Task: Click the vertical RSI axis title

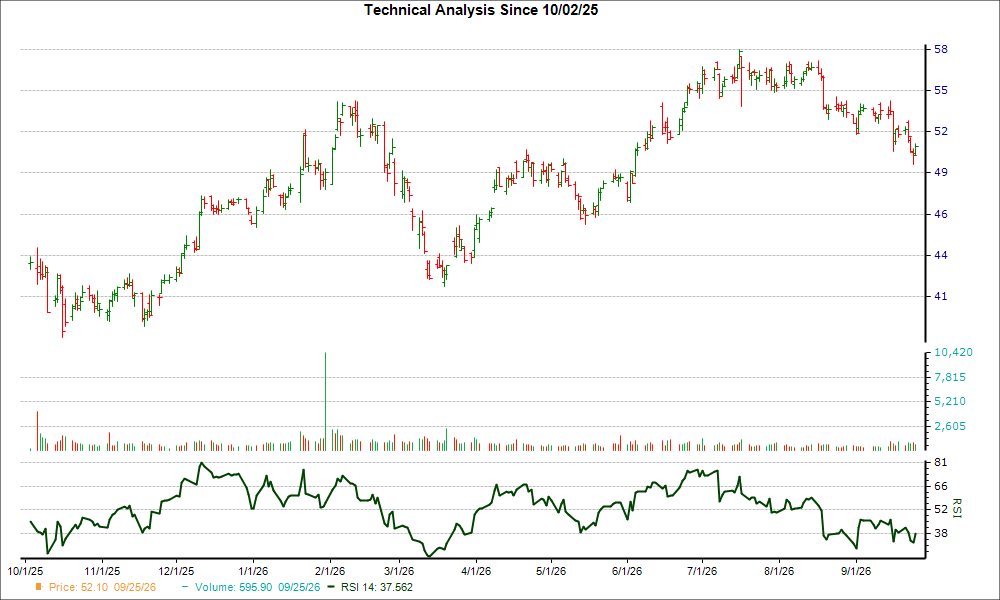Action: (x=957, y=508)
